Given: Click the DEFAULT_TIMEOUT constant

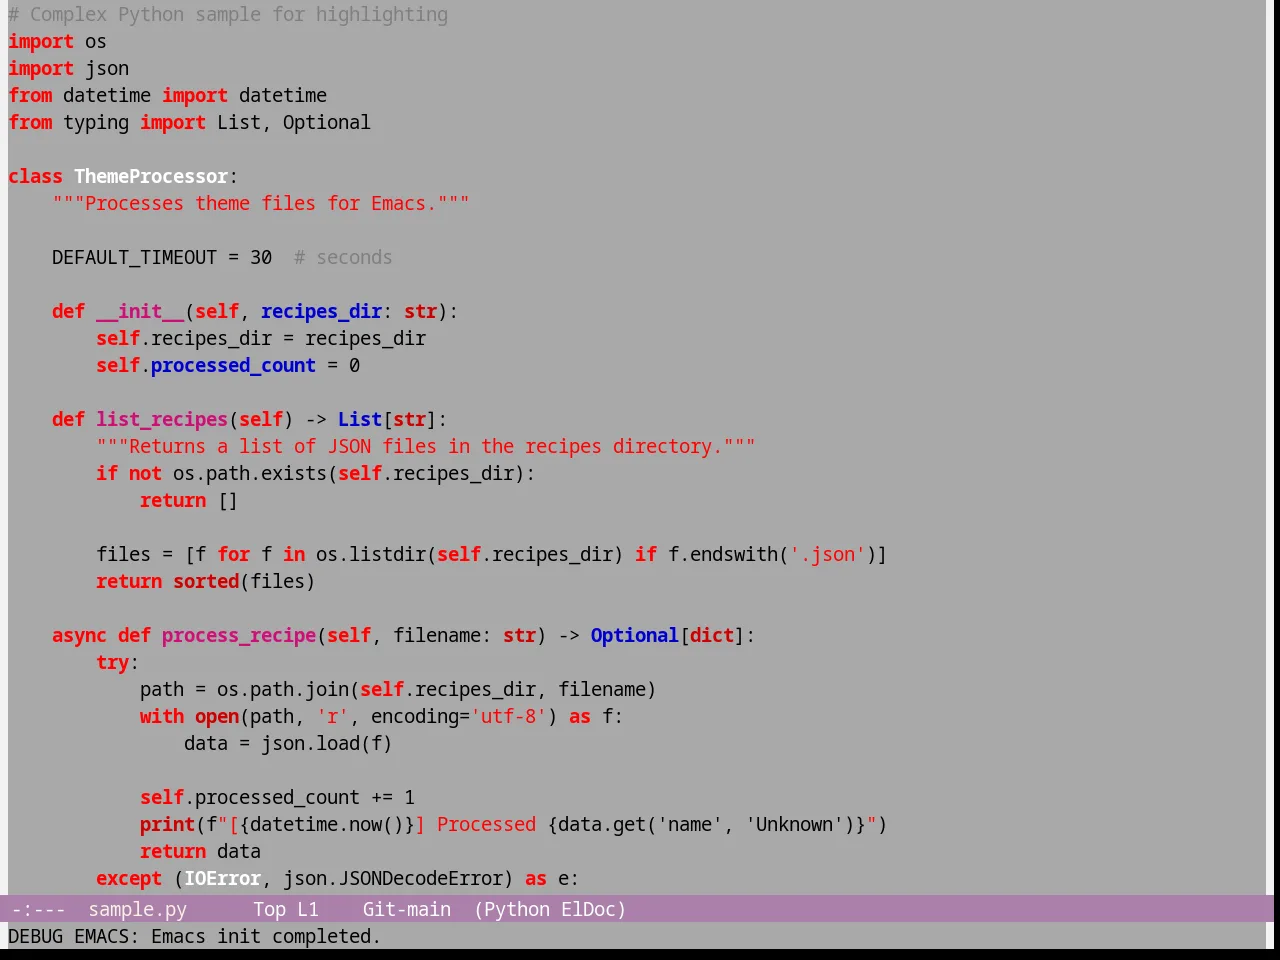Looking at the screenshot, I should [x=134, y=257].
